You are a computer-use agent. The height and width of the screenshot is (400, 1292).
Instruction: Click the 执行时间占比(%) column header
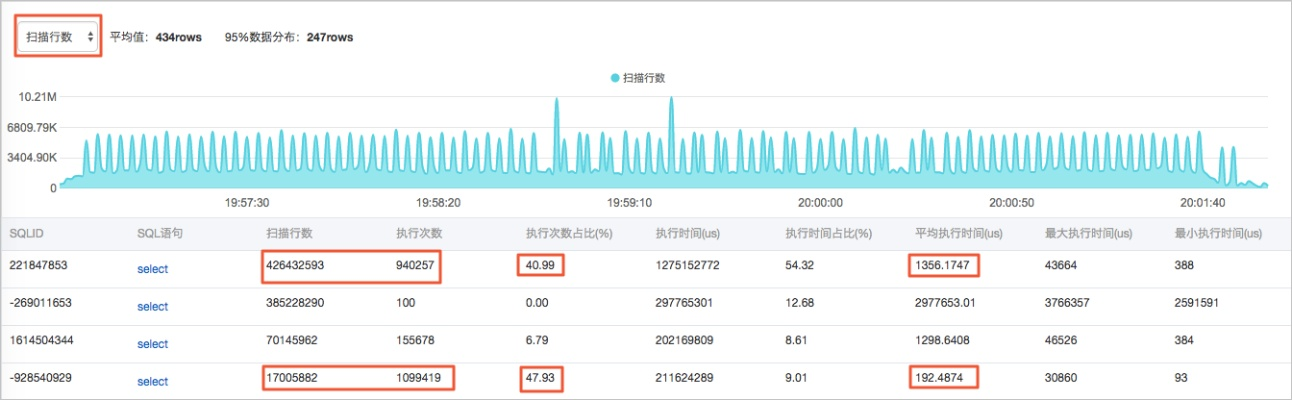pos(829,233)
